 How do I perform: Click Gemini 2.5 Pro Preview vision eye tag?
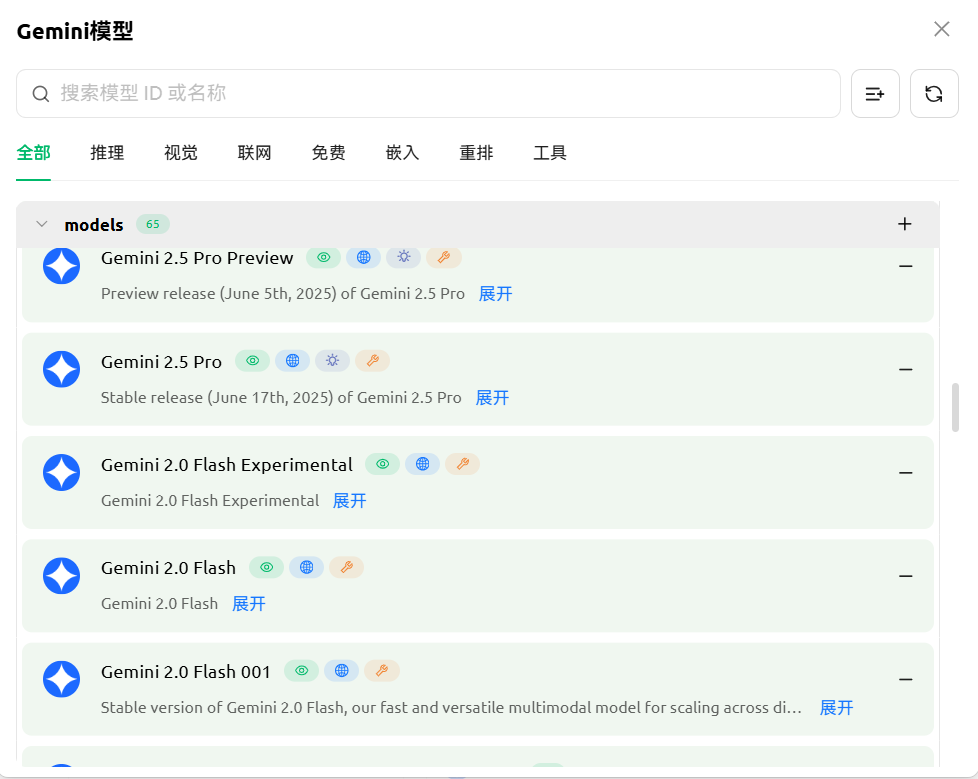pos(323,258)
